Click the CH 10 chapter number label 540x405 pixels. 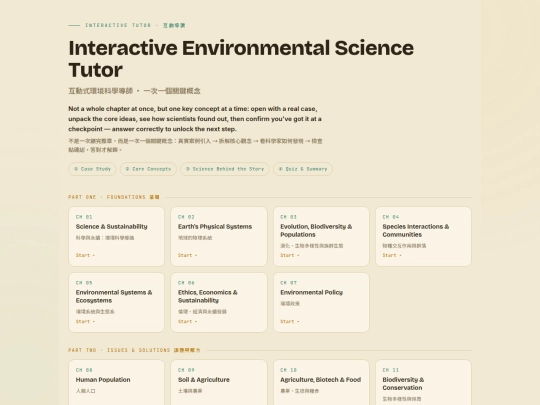[289, 370]
